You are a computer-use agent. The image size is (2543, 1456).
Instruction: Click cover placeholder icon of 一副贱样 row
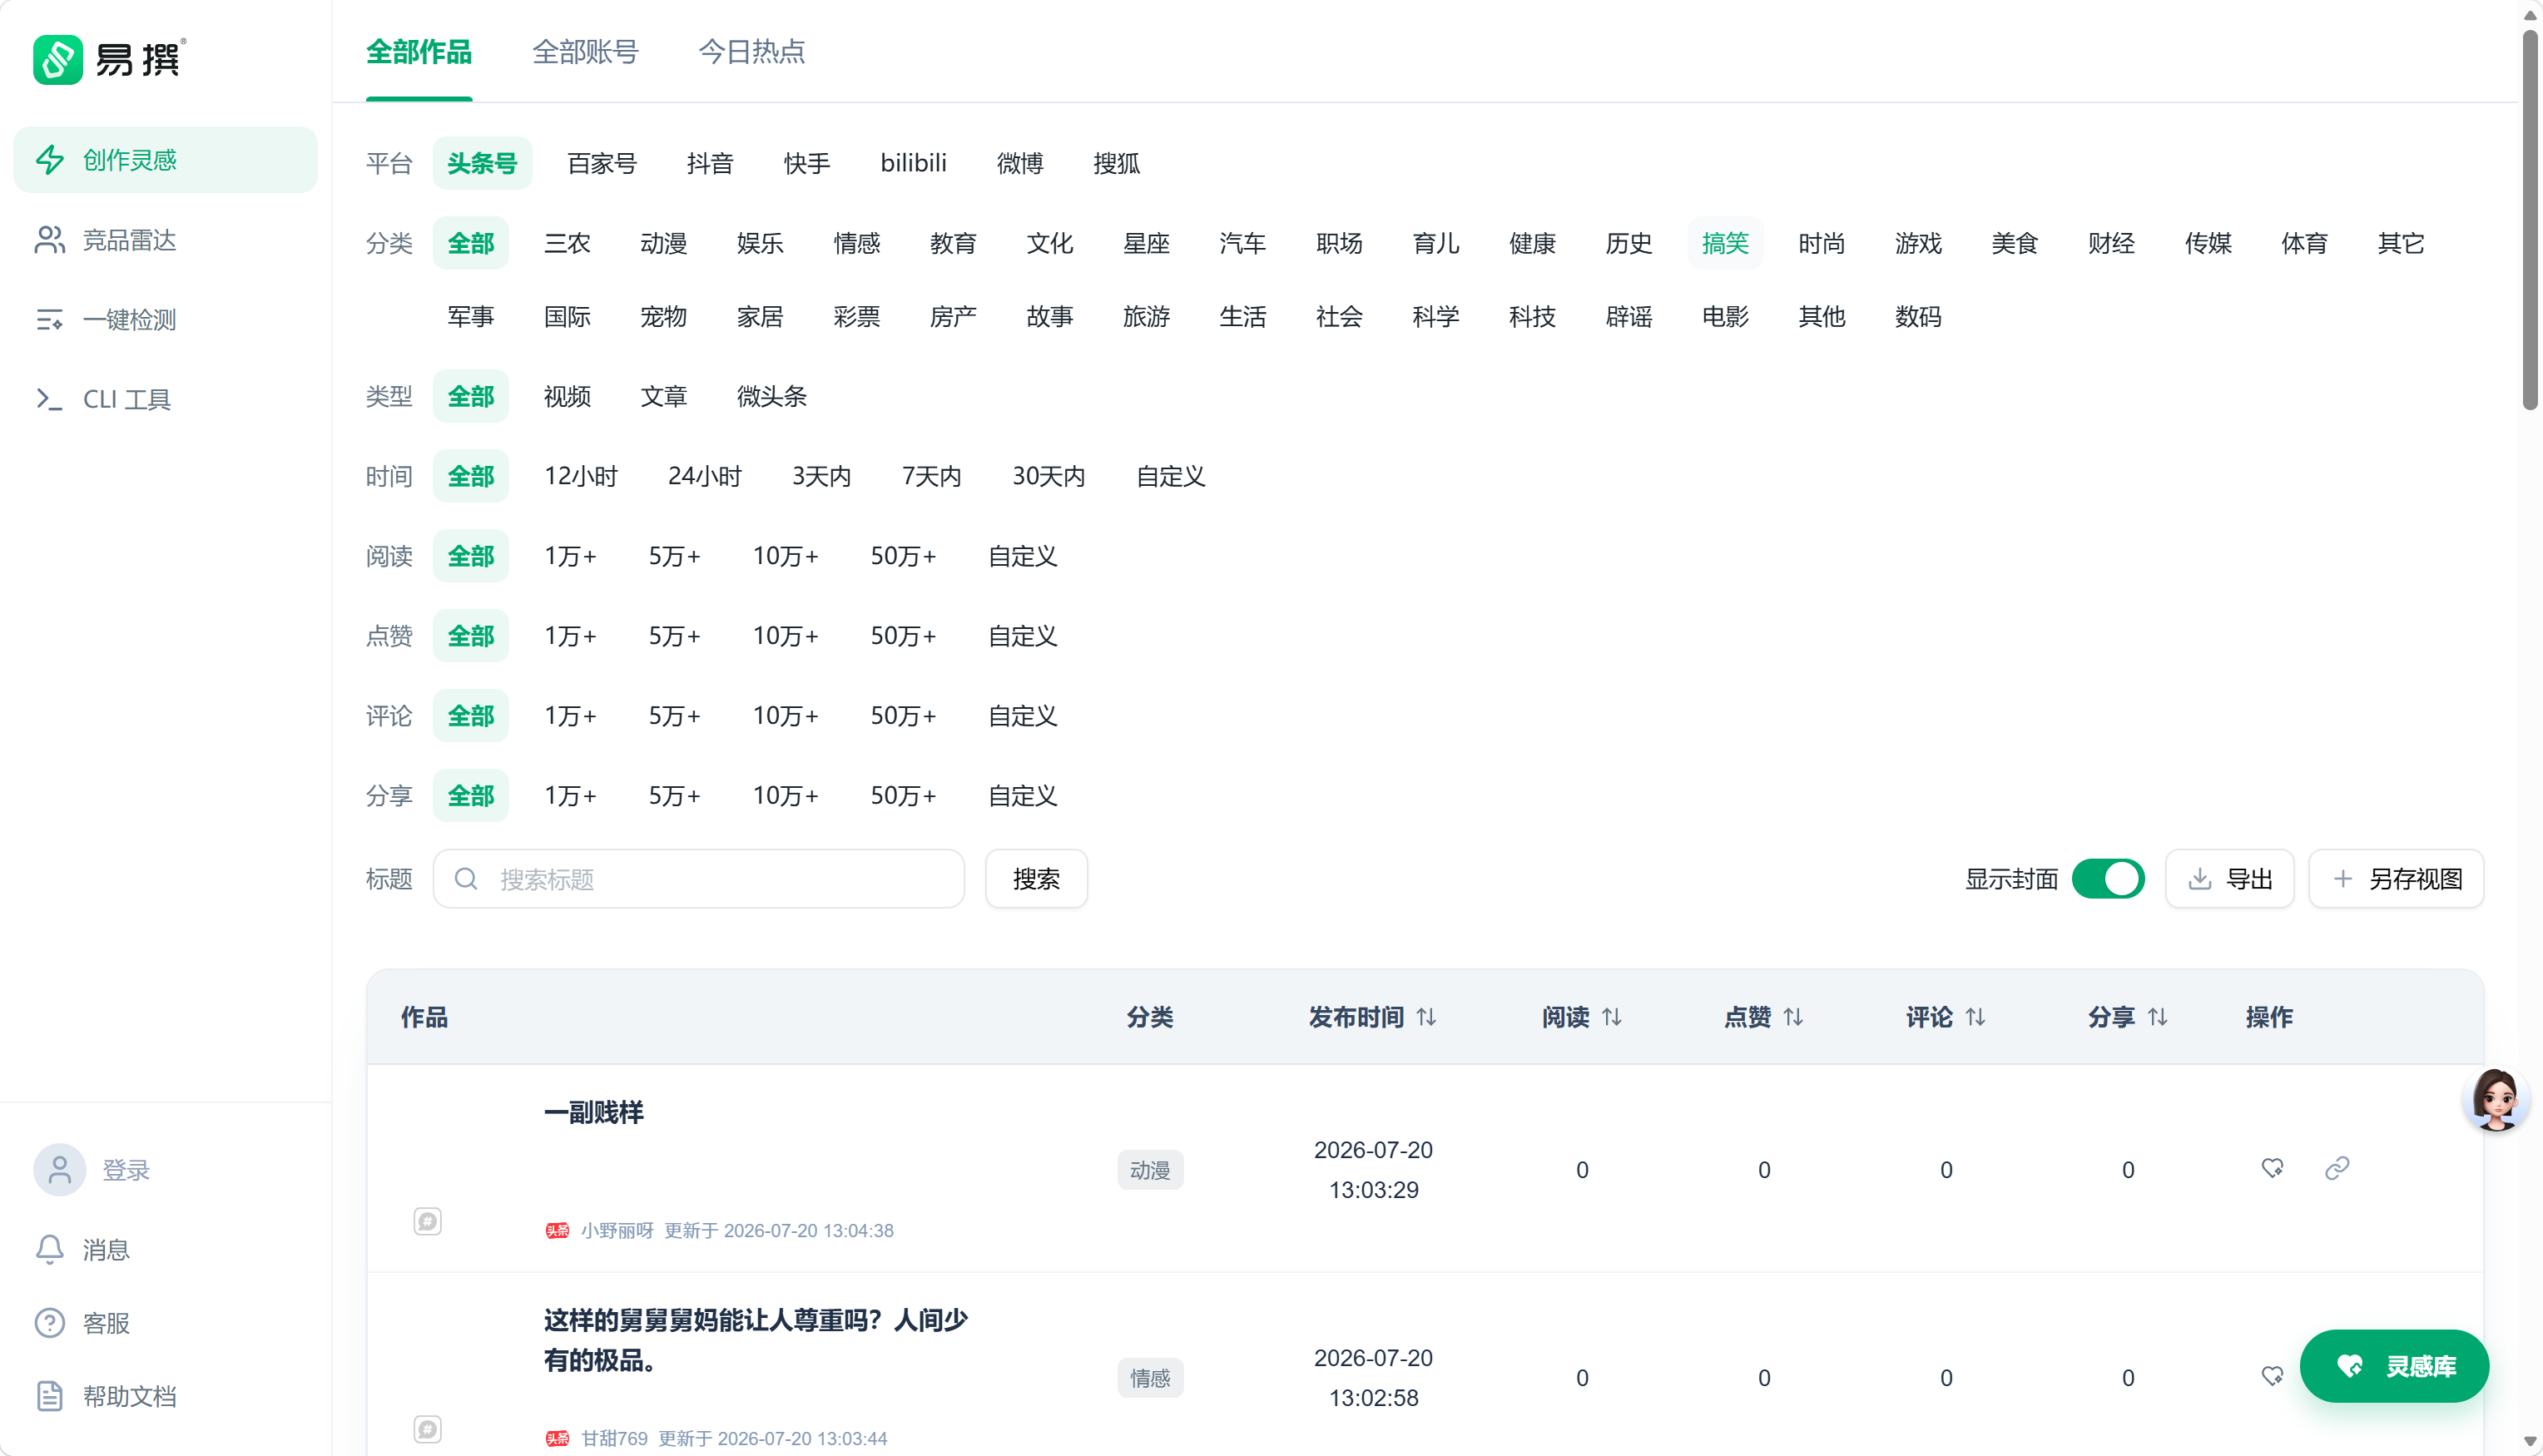point(428,1221)
